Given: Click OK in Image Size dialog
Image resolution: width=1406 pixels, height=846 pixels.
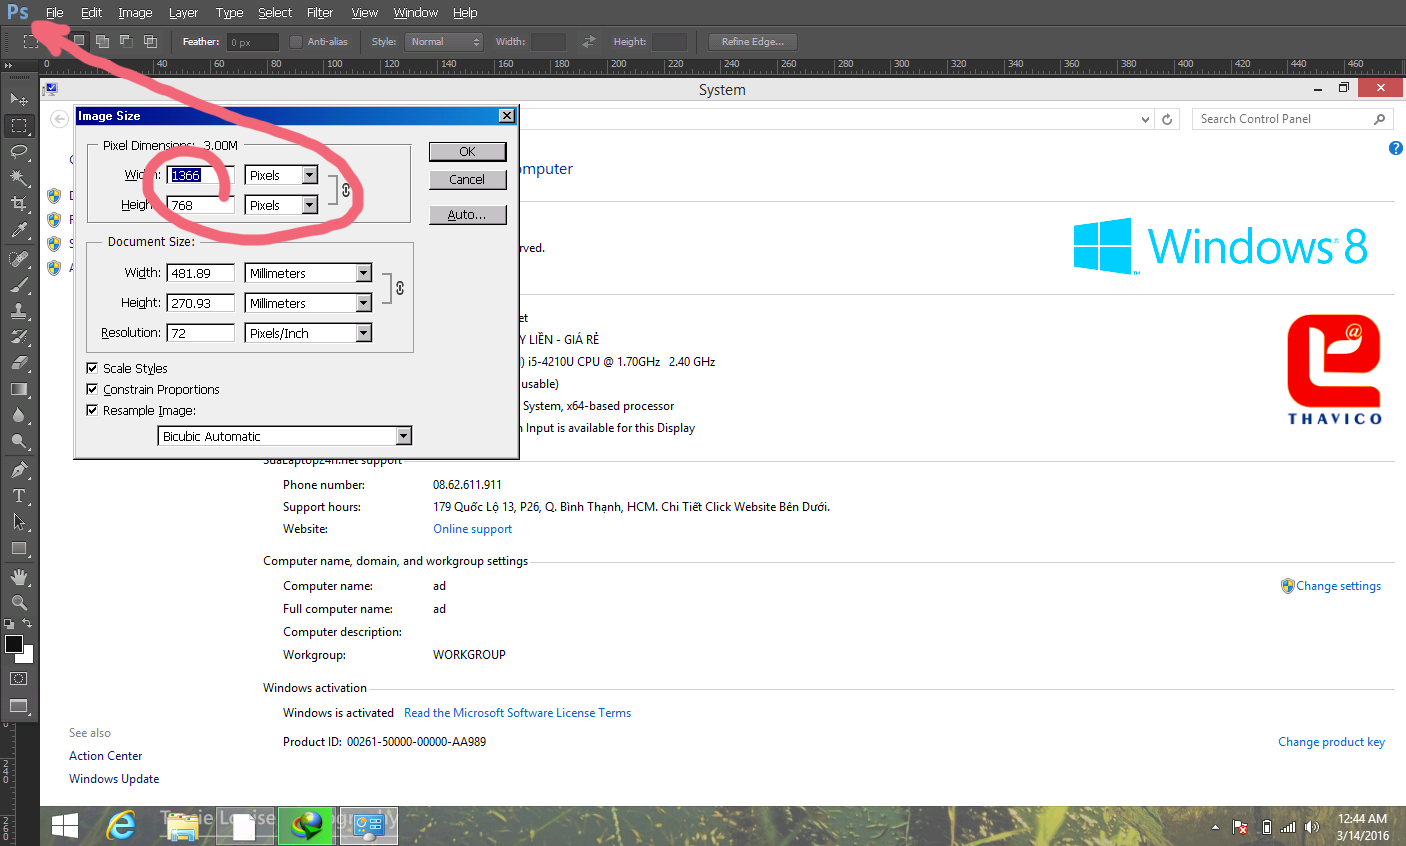Looking at the screenshot, I should coord(467,151).
